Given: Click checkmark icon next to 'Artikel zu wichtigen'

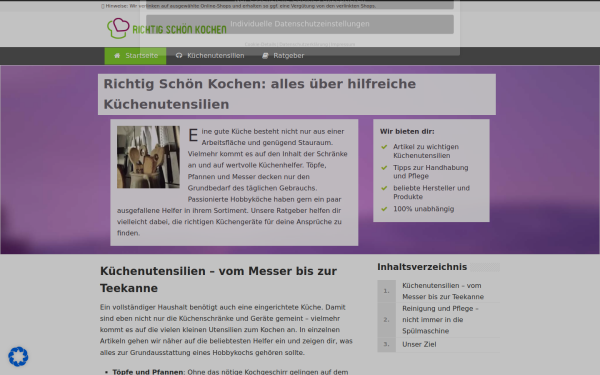Looking at the screenshot, I should pos(384,147).
